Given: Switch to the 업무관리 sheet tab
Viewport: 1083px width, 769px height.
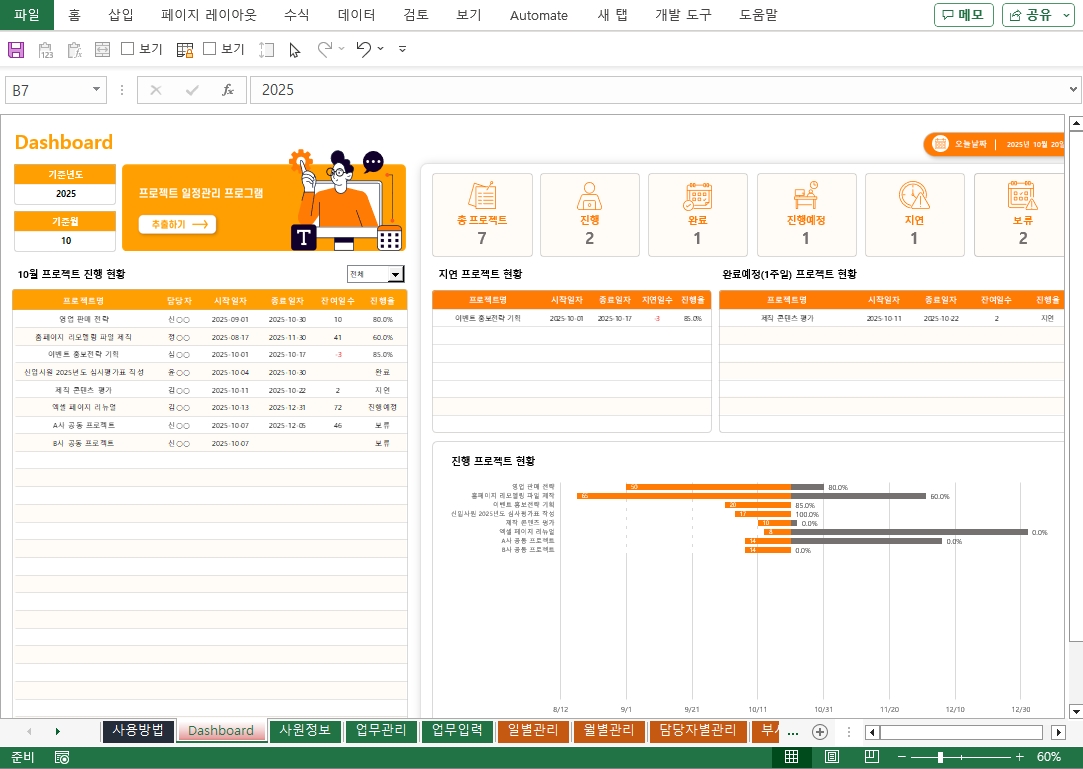Looking at the screenshot, I should 381,731.
